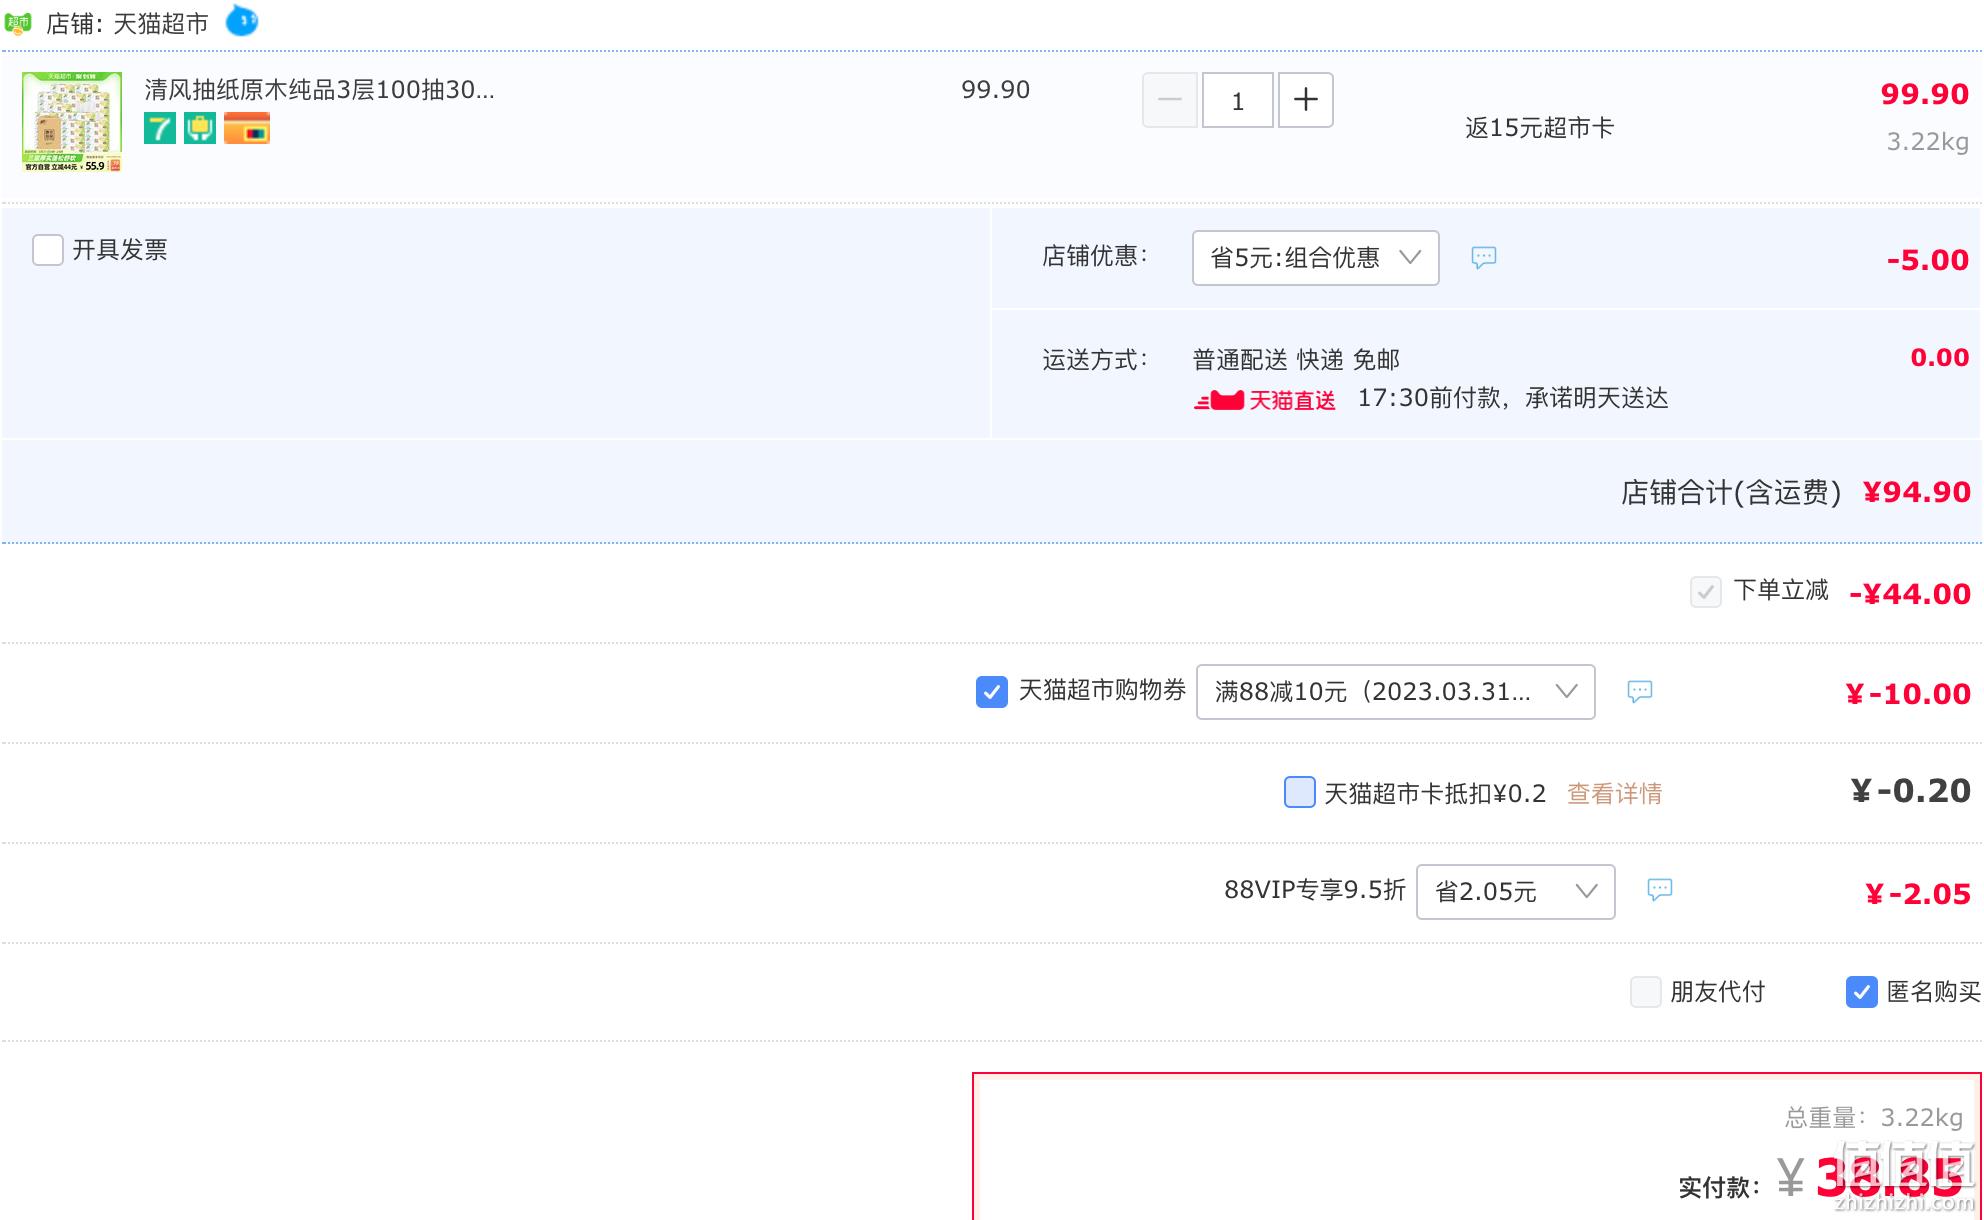Click the comment icon beside 88VIP dropdown
This screenshot has height=1220, width=1984.
click(1660, 890)
